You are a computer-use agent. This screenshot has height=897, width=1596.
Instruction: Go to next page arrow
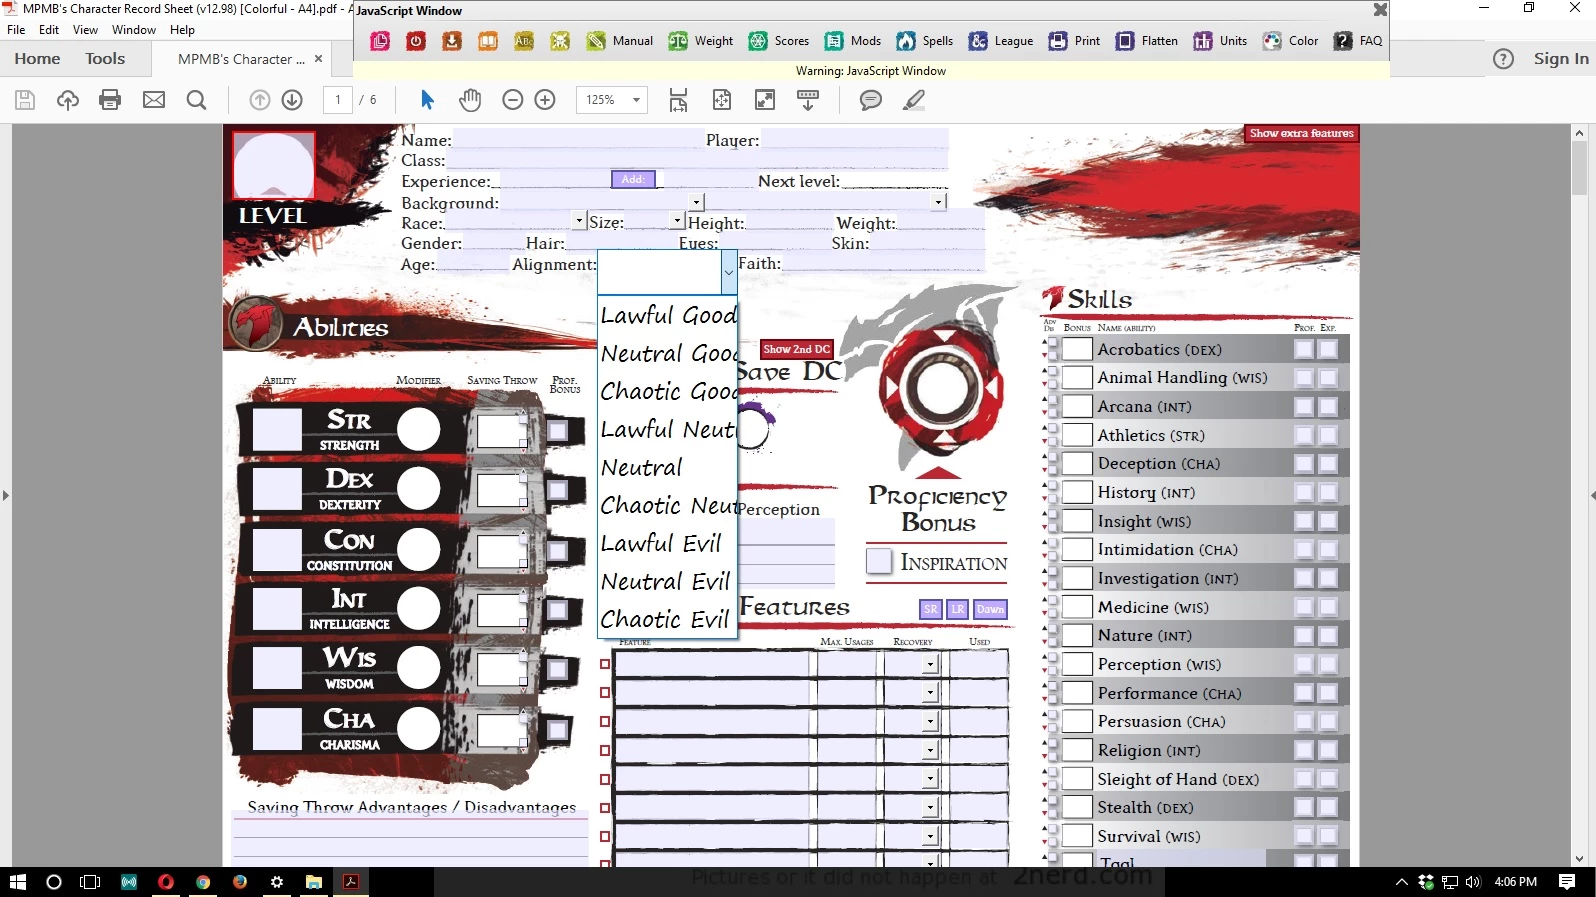tap(292, 100)
